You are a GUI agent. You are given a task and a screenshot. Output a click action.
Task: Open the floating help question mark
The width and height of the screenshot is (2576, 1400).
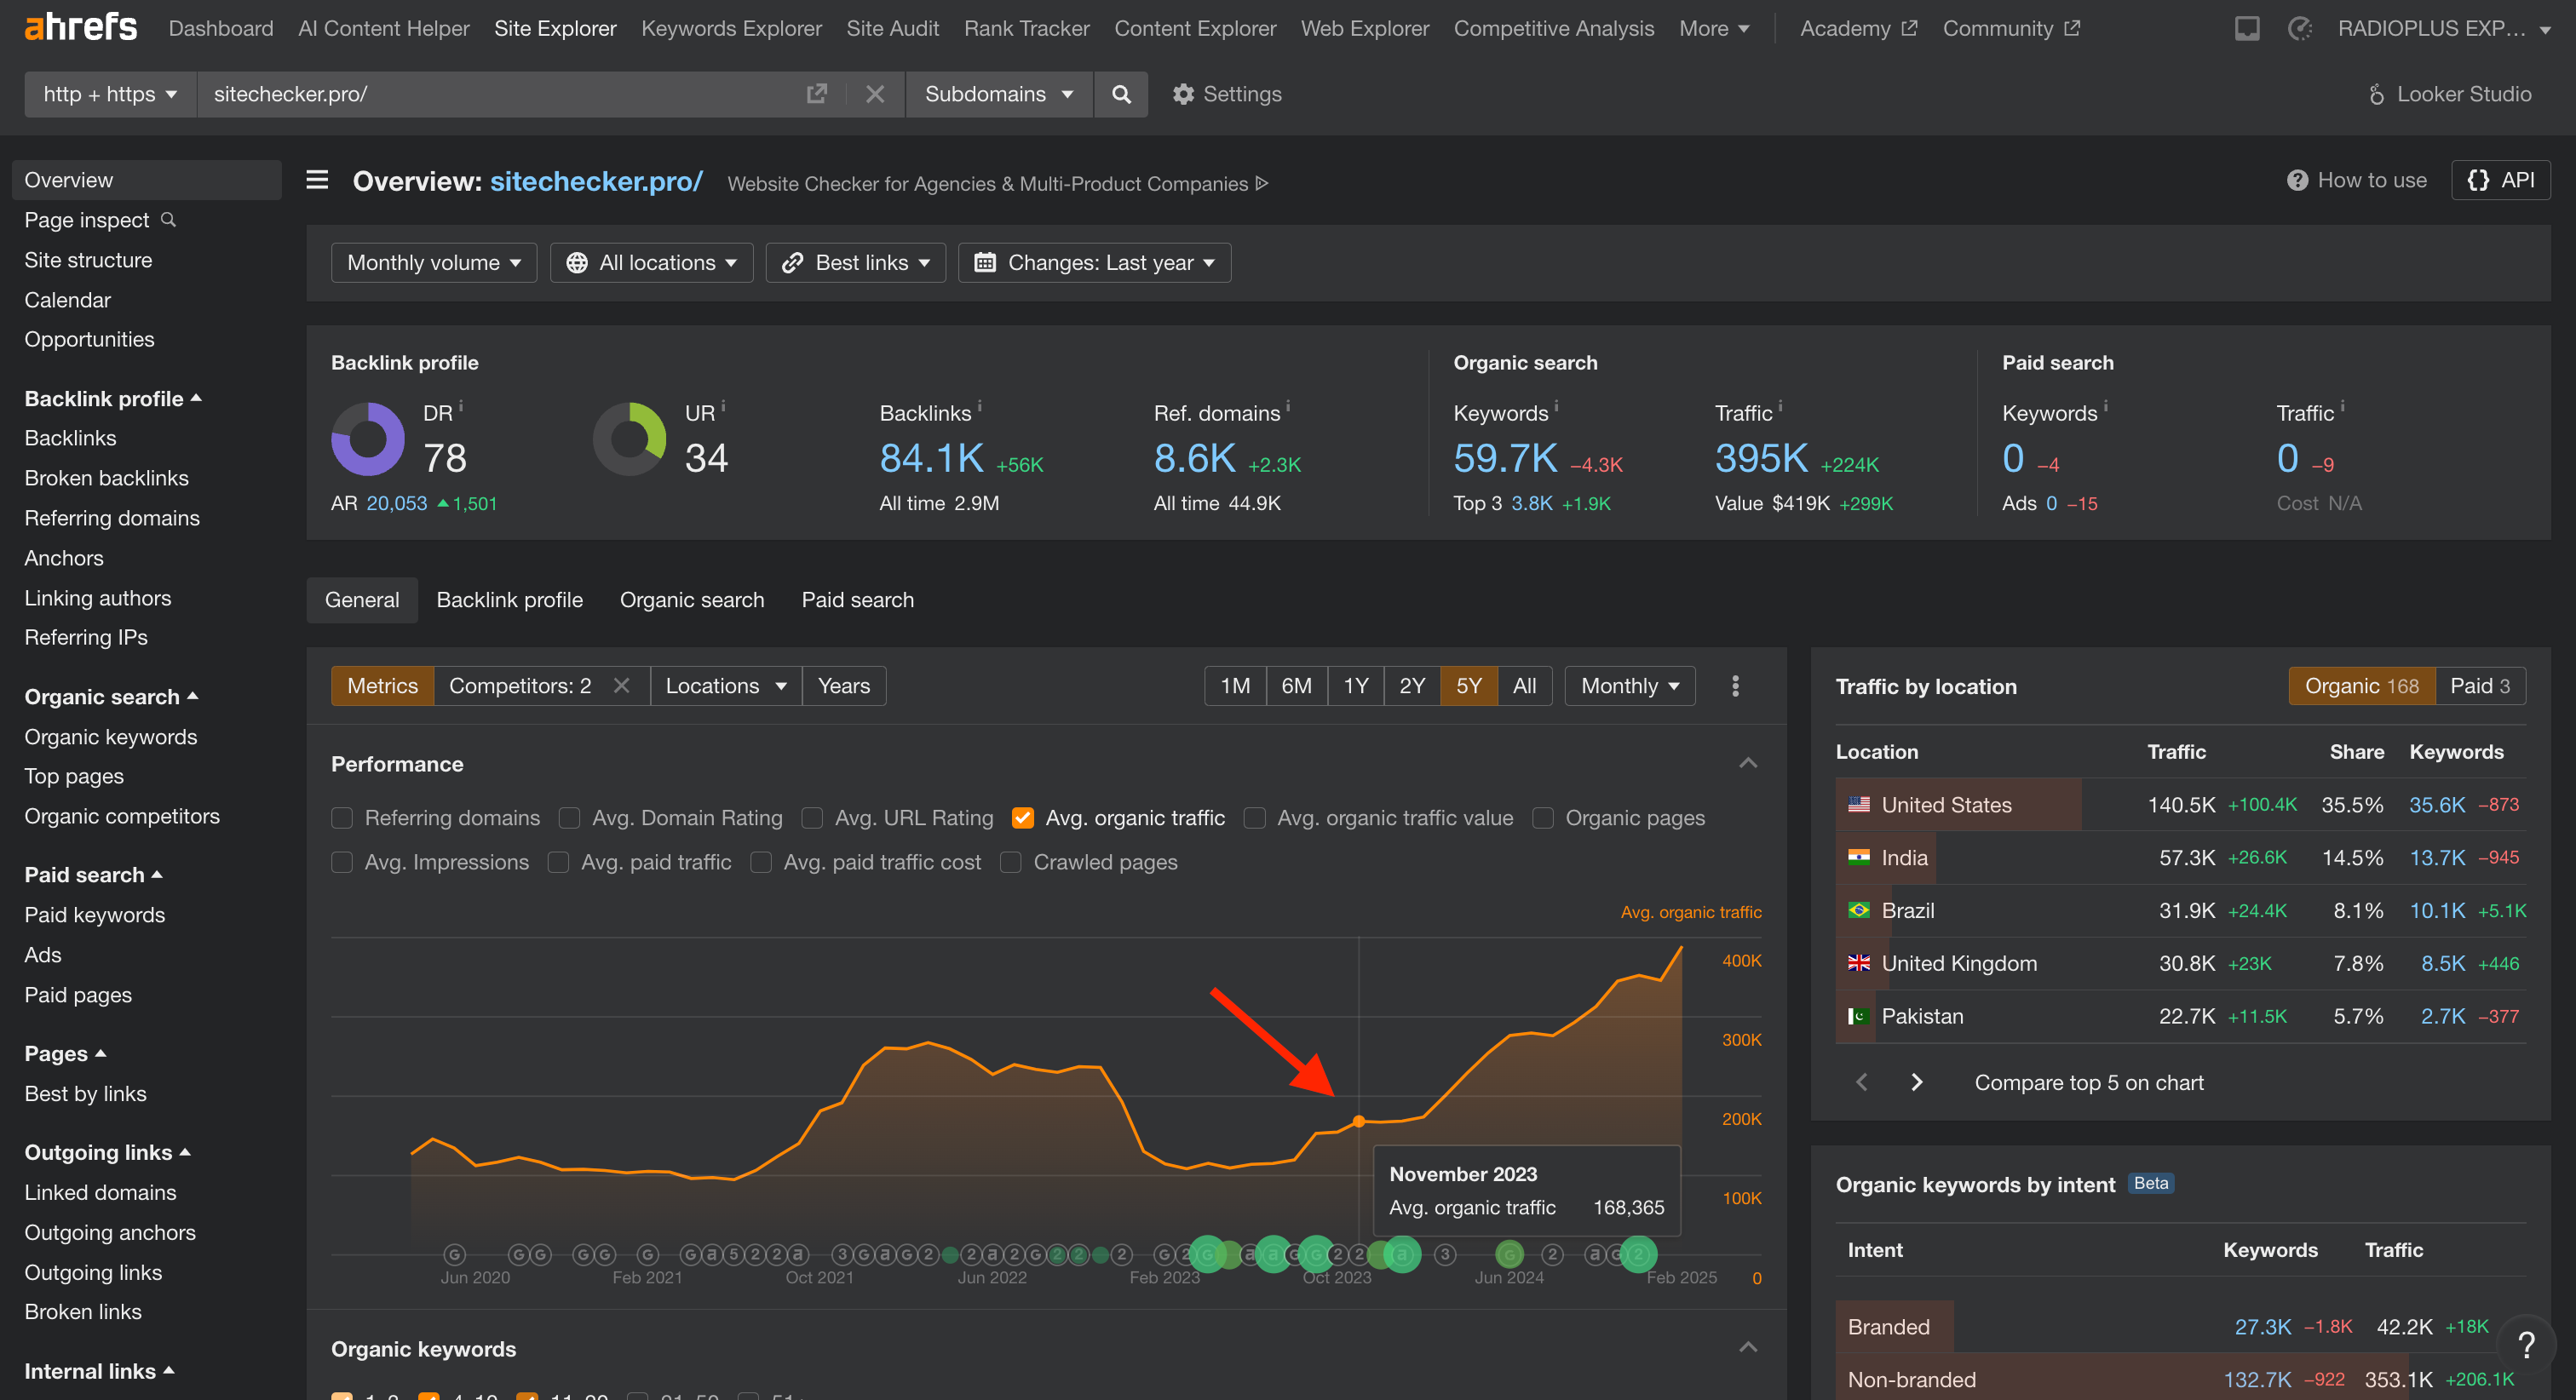[x=2526, y=1344]
